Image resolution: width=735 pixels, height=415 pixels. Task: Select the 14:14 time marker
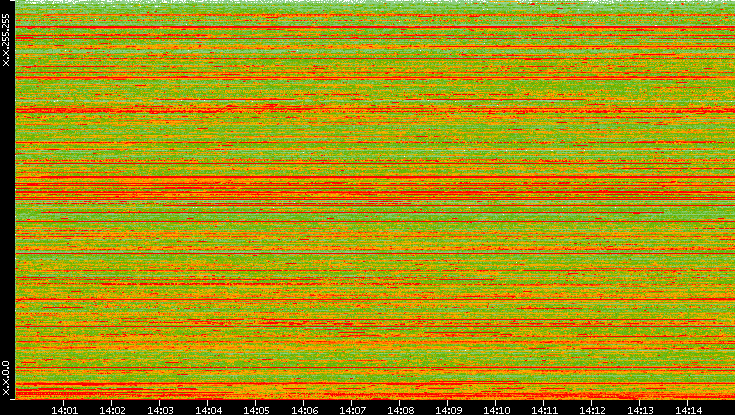688,409
